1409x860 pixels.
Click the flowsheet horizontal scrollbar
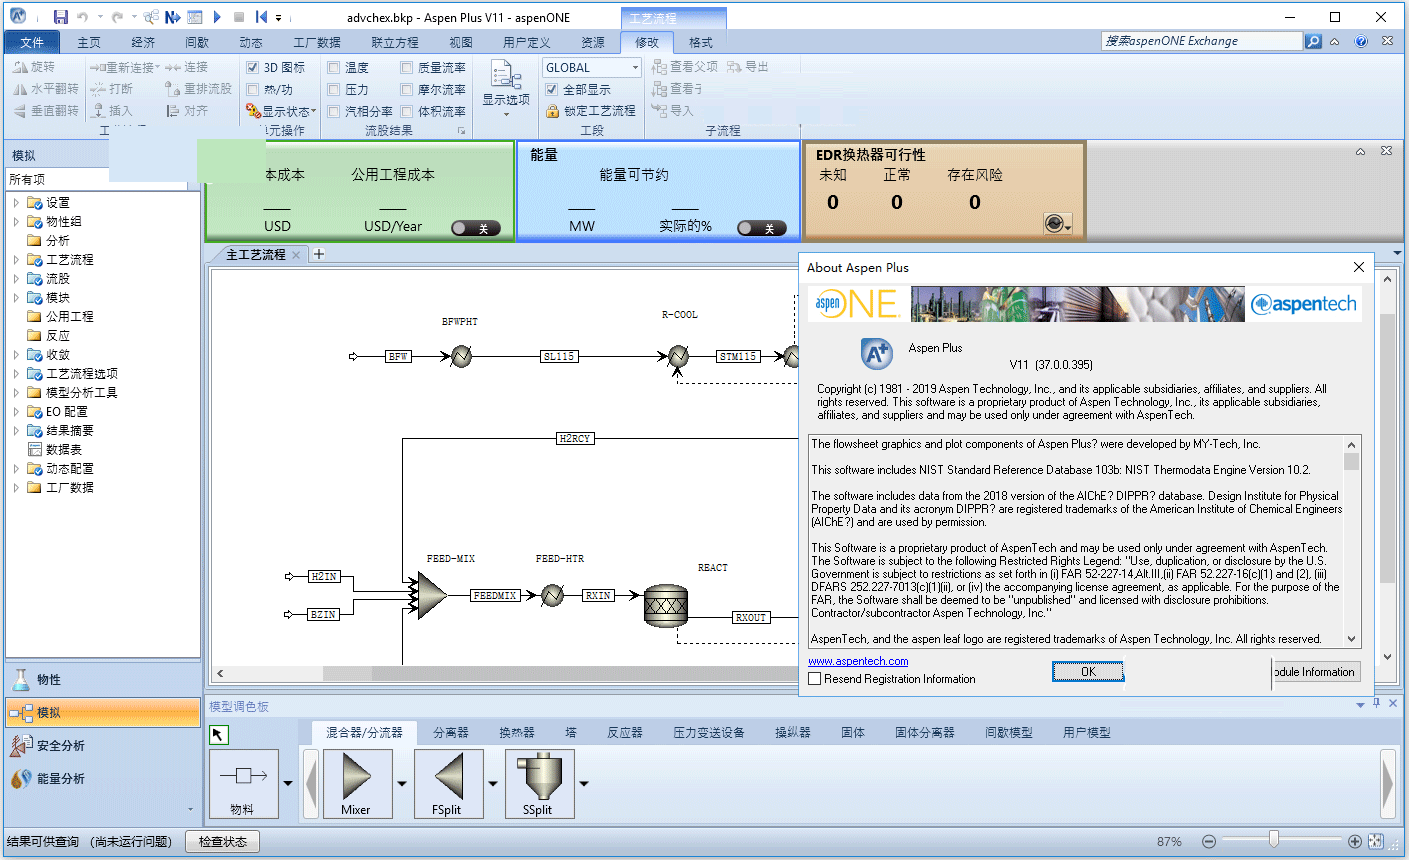(503, 674)
